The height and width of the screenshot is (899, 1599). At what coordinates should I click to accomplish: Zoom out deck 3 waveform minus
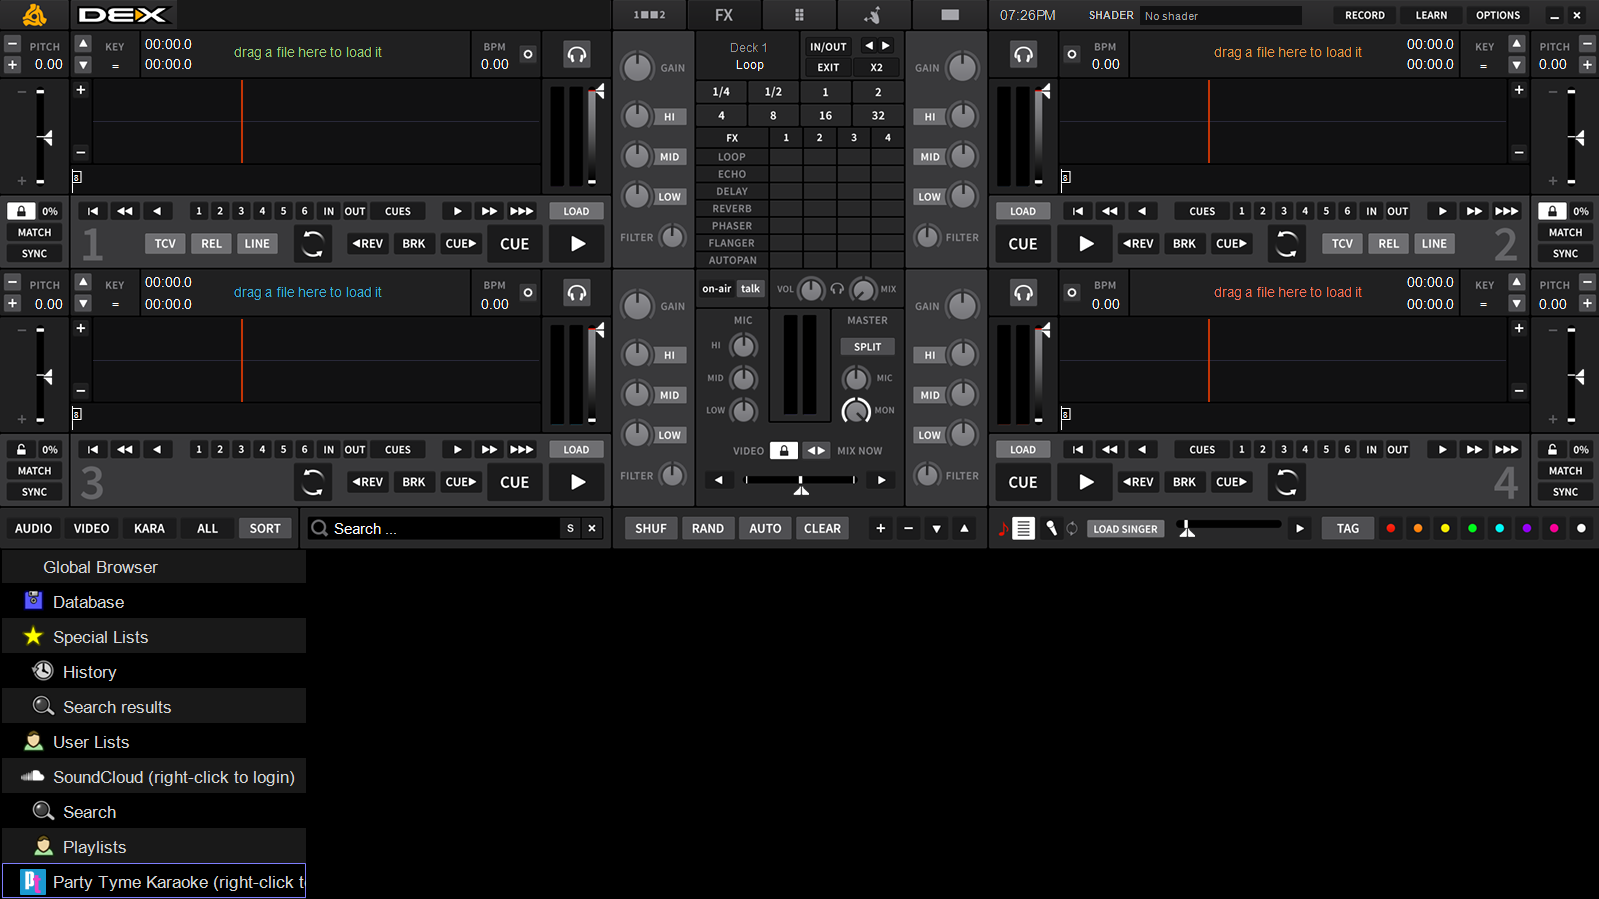pyautogui.click(x=81, y=391)
